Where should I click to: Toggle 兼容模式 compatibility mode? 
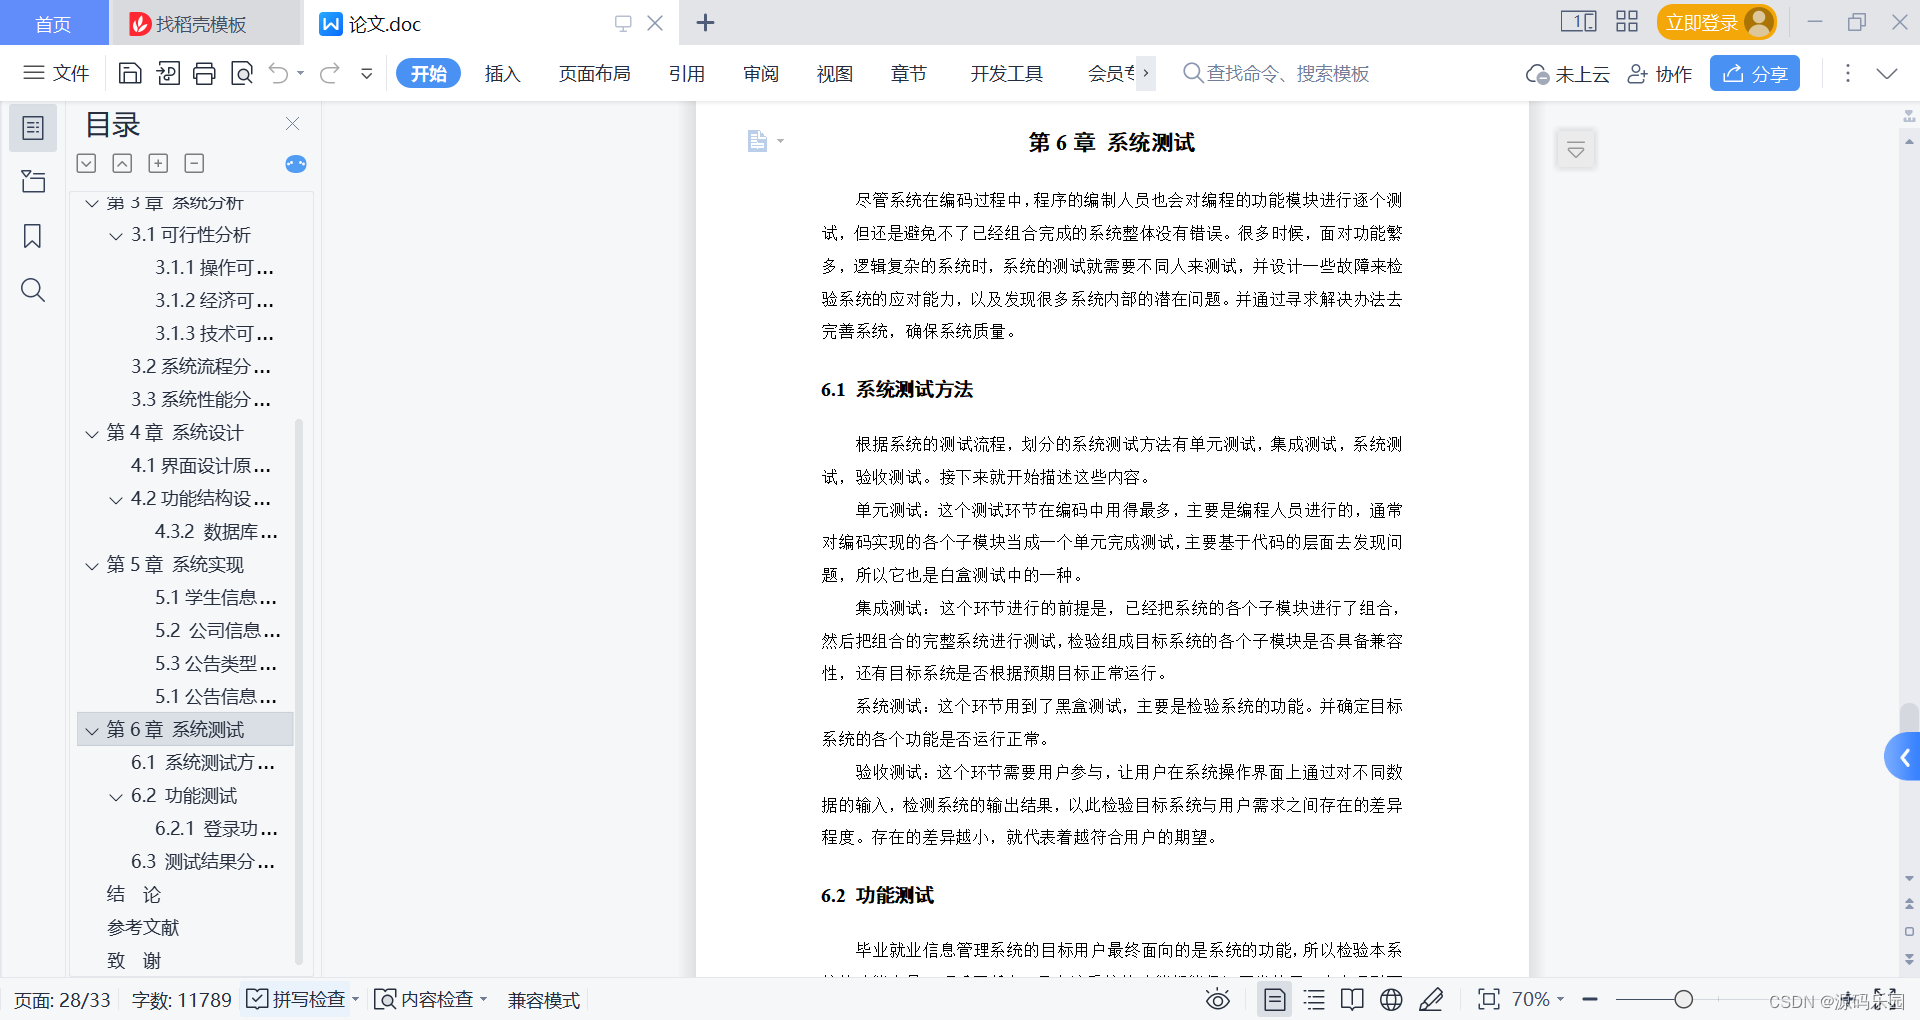(543, 999)
